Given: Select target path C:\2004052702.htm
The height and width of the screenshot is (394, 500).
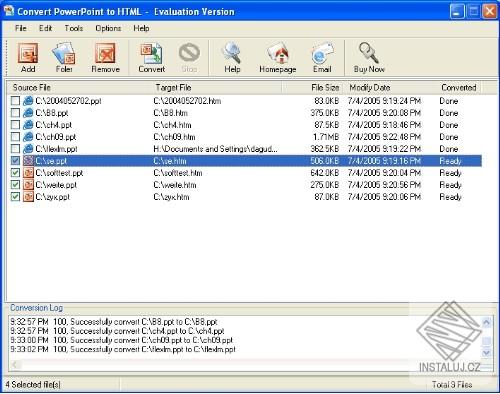Looking at the screenshot, I should 187,101.
